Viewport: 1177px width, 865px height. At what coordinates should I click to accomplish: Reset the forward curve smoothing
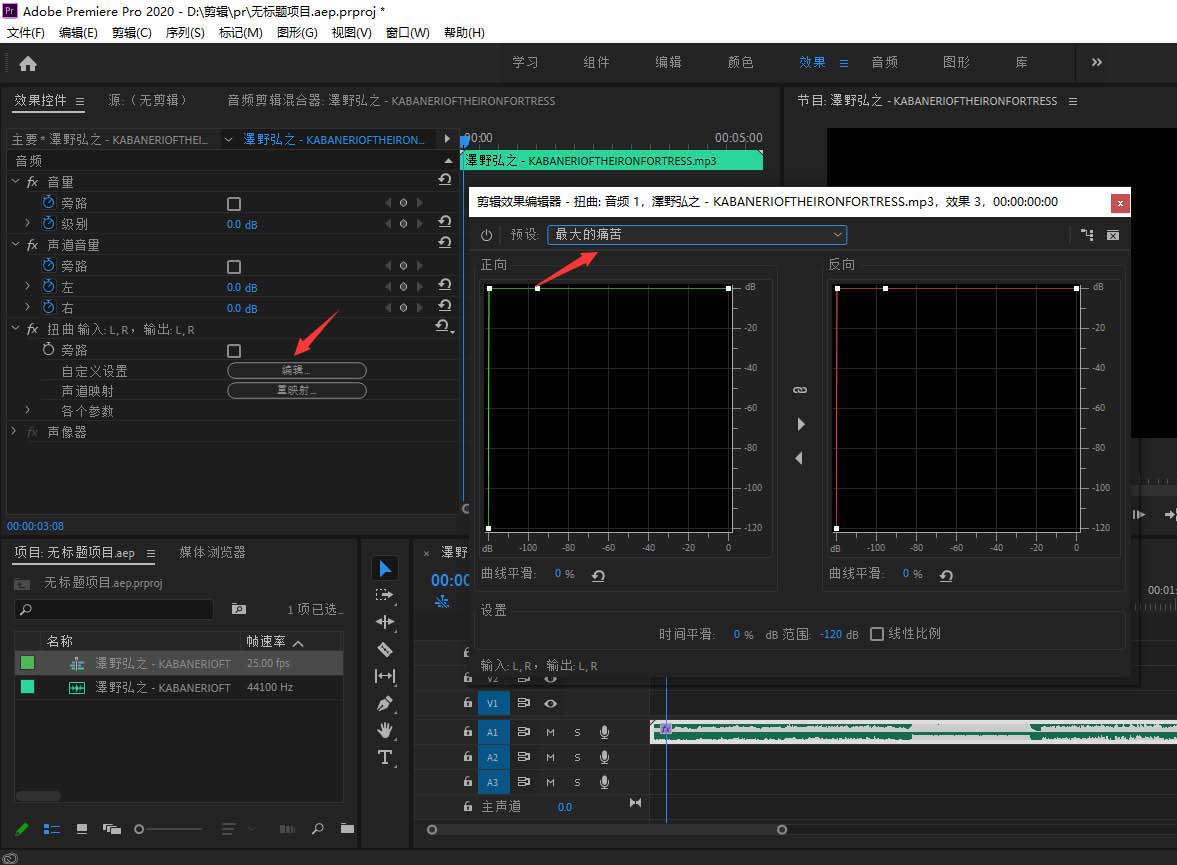coord(598,575)
